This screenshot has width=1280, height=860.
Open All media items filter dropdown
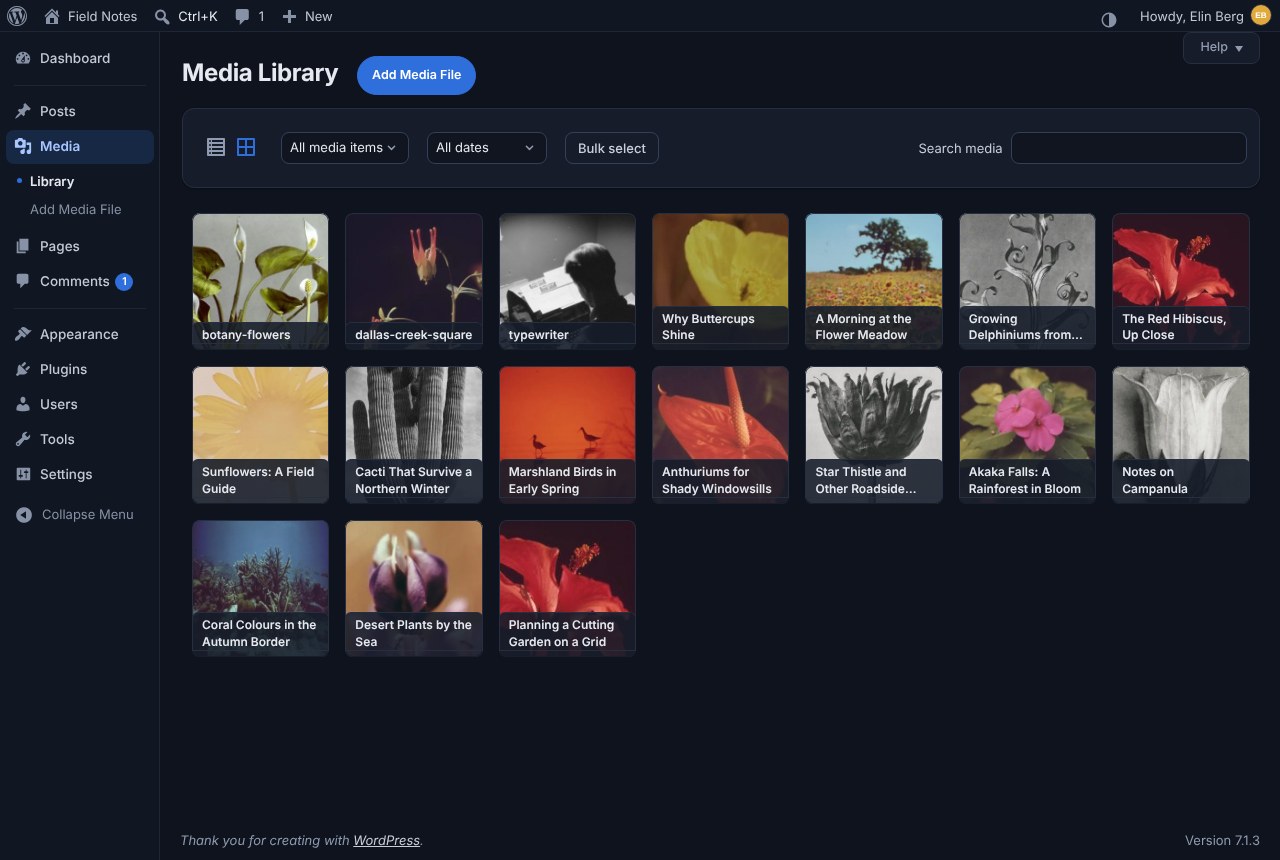coord(344,147)
